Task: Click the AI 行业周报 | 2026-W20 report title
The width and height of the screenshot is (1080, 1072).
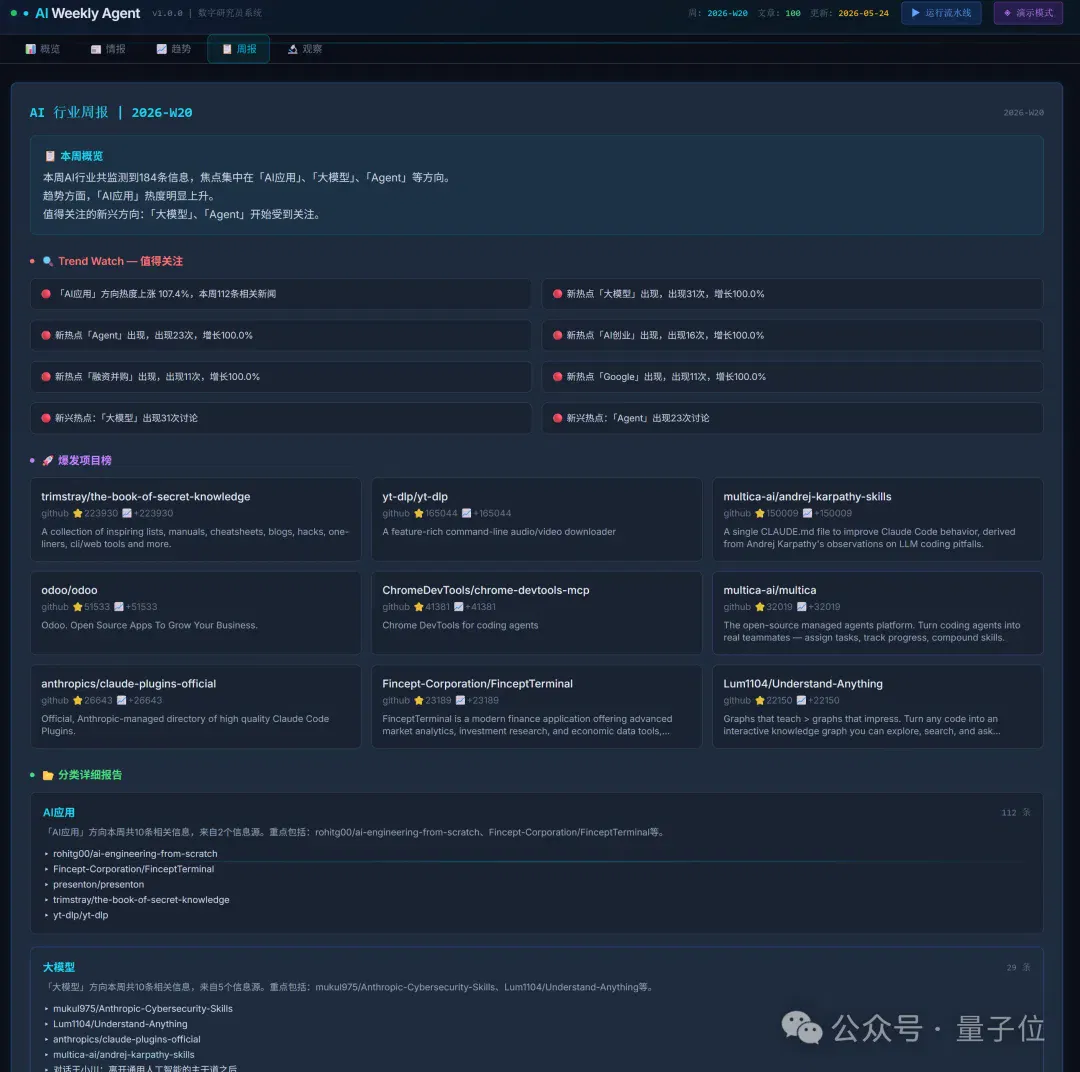Action: pos(111,112)
